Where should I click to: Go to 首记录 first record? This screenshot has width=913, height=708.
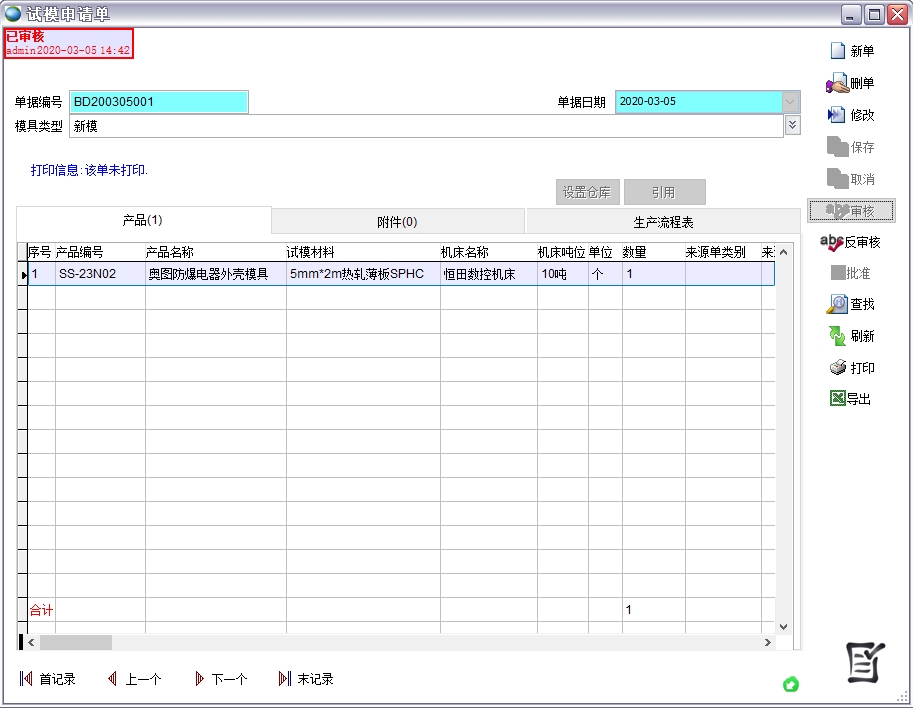click(48, 679)
